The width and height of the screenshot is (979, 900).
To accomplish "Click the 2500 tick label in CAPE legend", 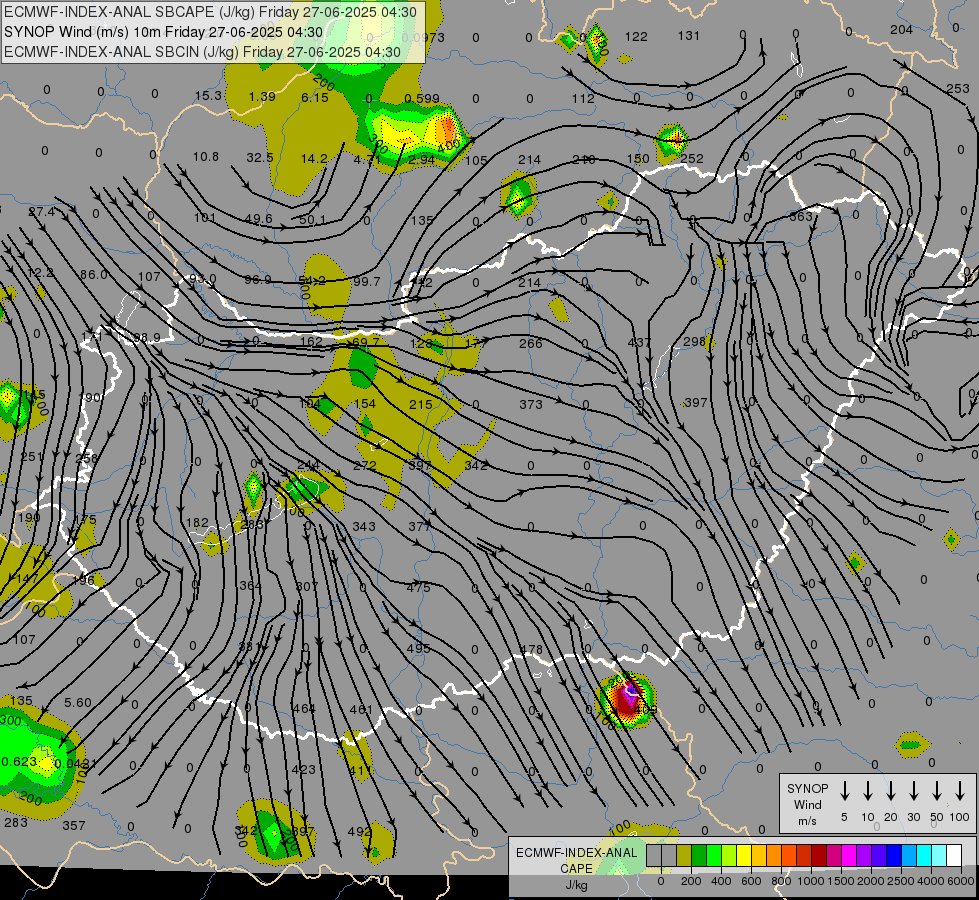I will [x=901, y=881].
